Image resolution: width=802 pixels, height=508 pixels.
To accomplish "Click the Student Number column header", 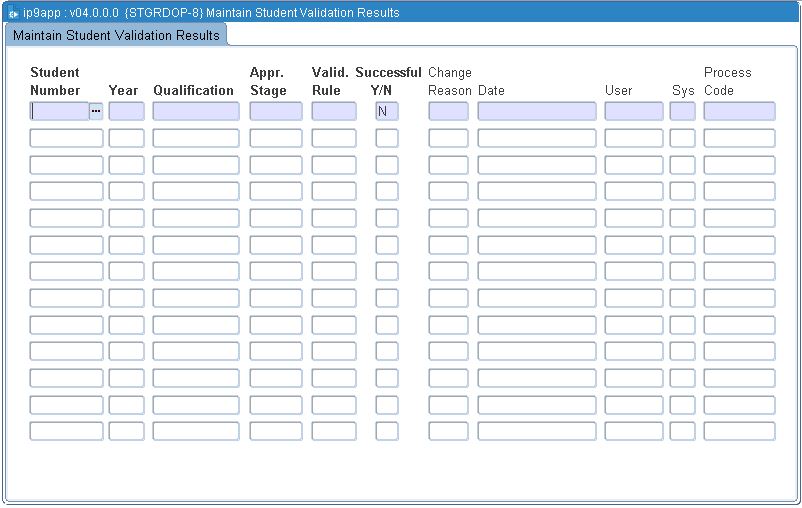I will pyautogui.click(x=55, y=81).
